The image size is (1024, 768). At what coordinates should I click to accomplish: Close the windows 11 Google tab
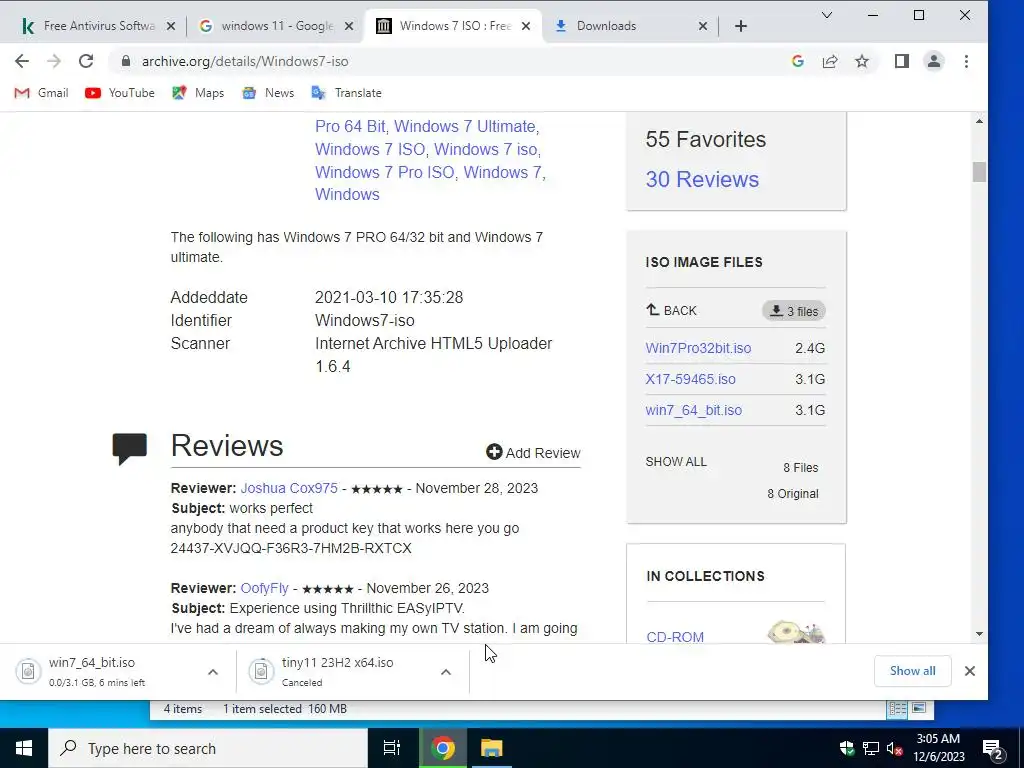pyautogui.click(x=349, y=26)
